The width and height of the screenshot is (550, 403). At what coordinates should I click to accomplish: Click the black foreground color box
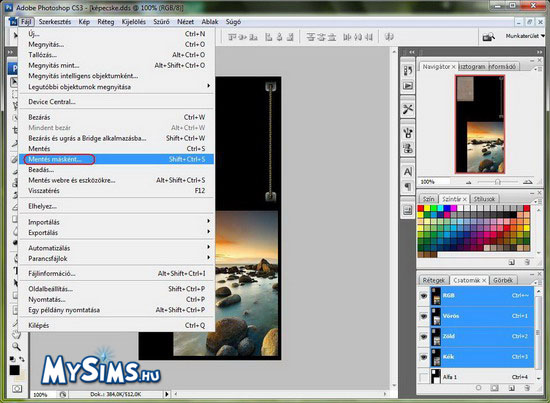pos(14,370)
